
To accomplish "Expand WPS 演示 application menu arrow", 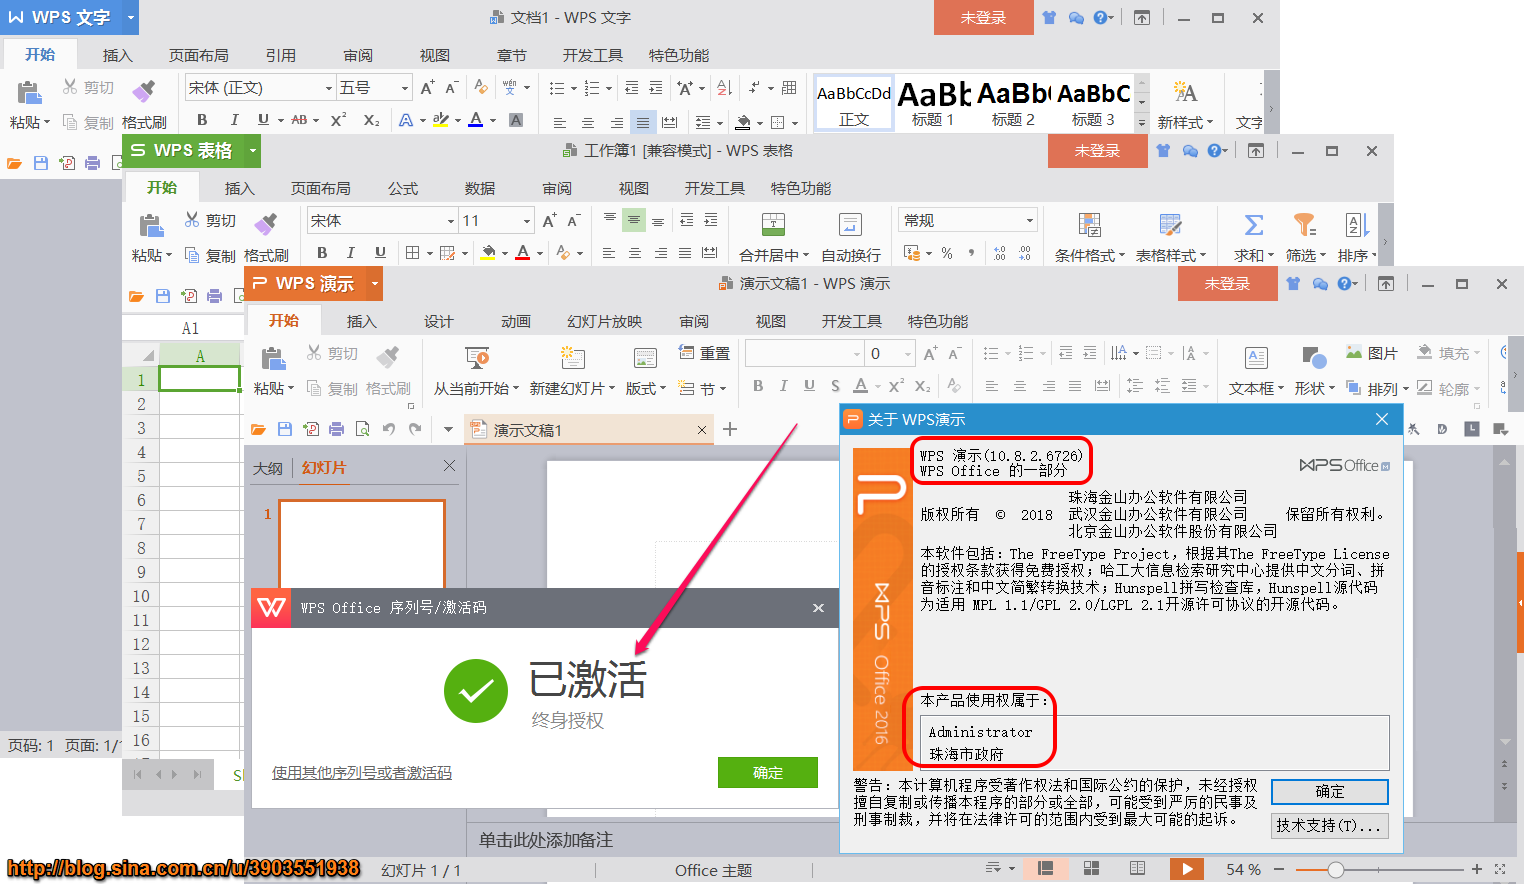I will click(374, 283).
